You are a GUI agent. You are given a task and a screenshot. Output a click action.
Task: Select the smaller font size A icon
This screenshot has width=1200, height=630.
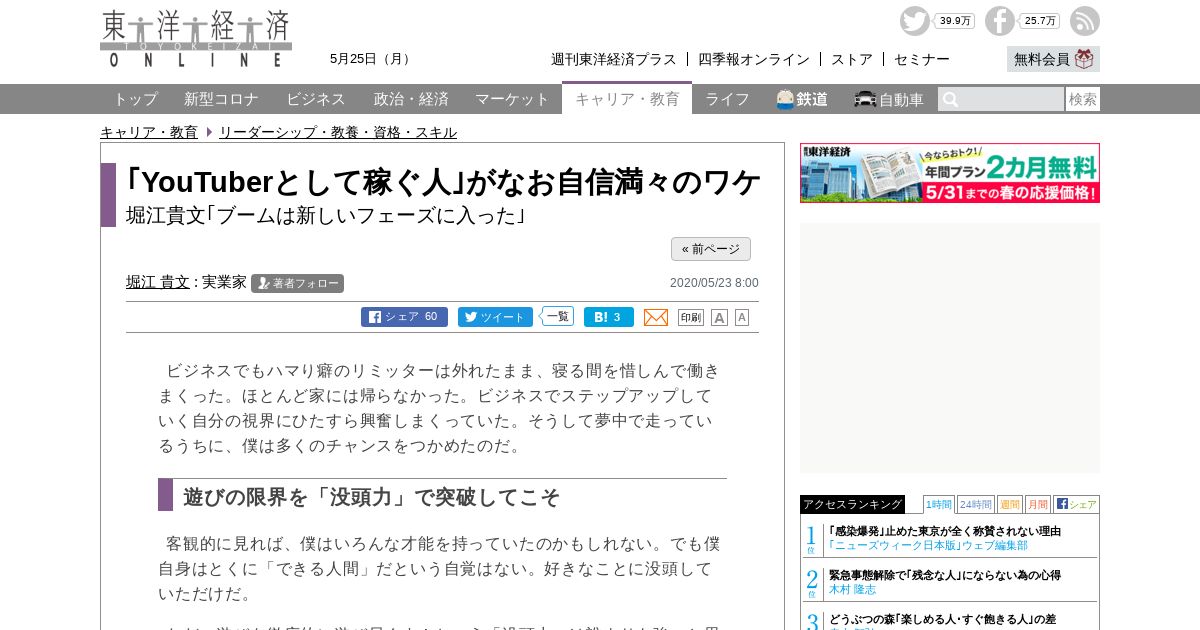coord(742,317)
